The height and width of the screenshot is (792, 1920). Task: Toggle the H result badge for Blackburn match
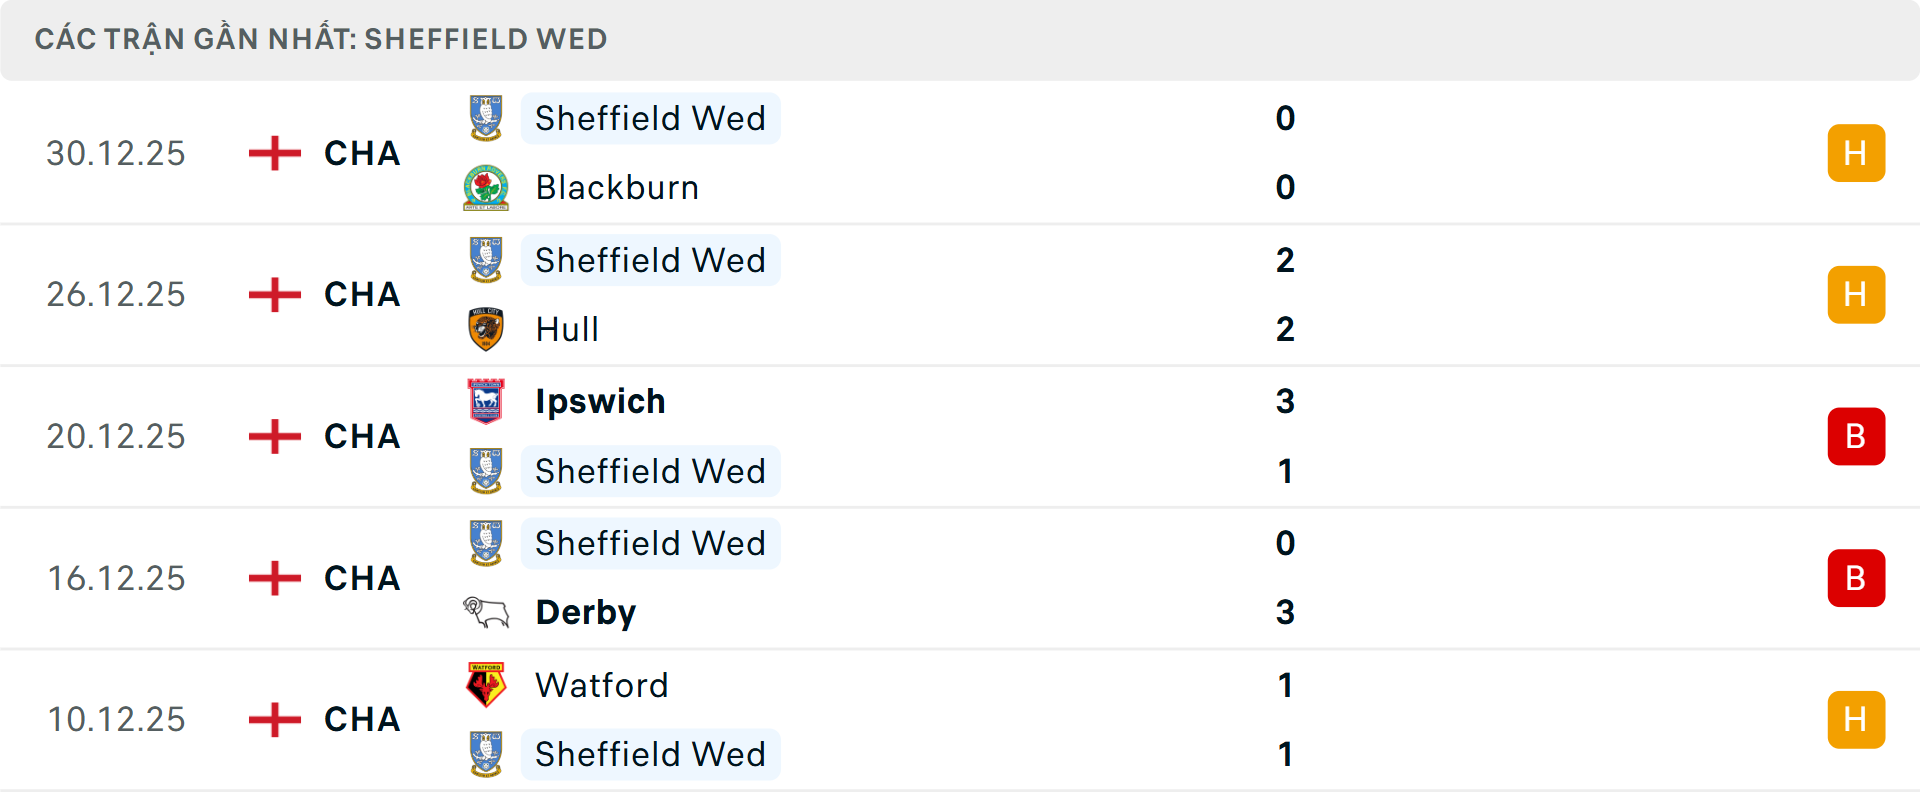(1856, 153)
